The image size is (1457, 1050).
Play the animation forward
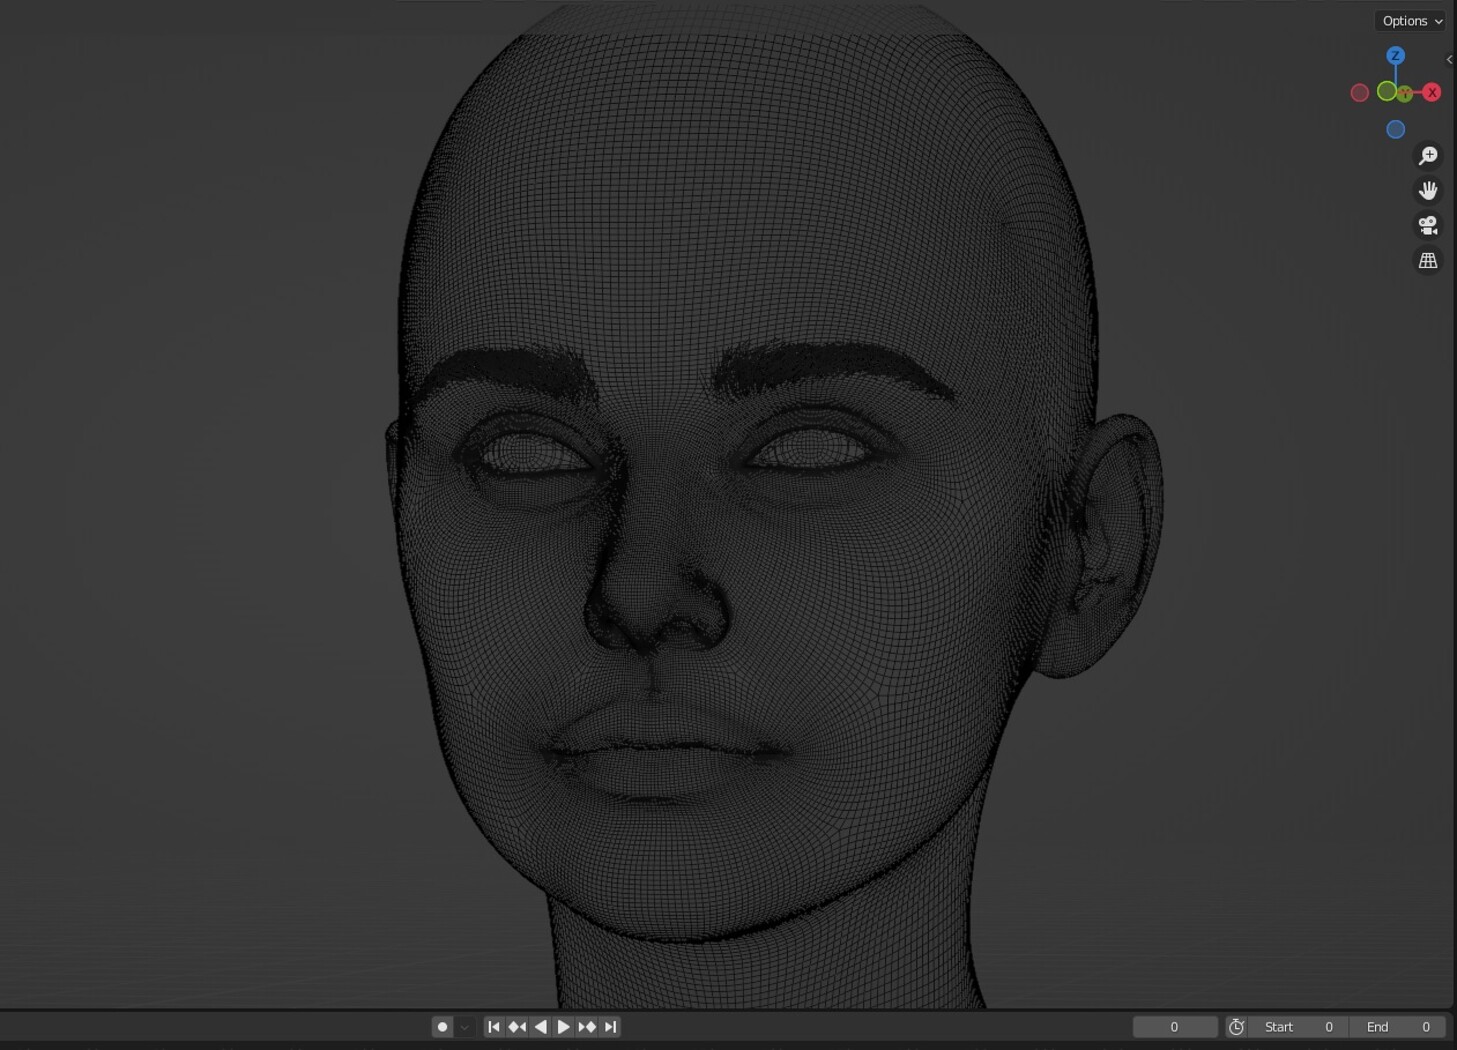coord(563,1027)
